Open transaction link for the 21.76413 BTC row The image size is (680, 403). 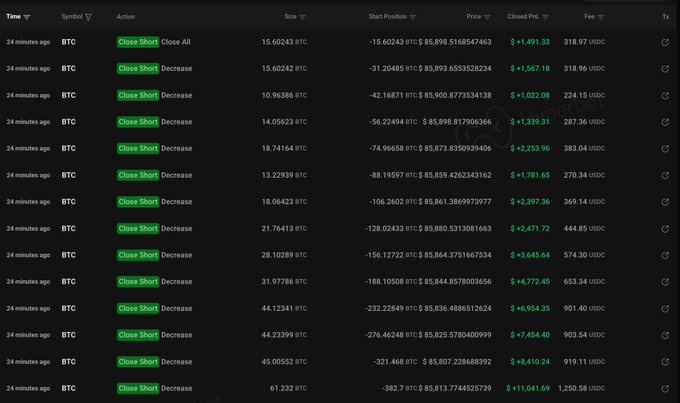665,229
